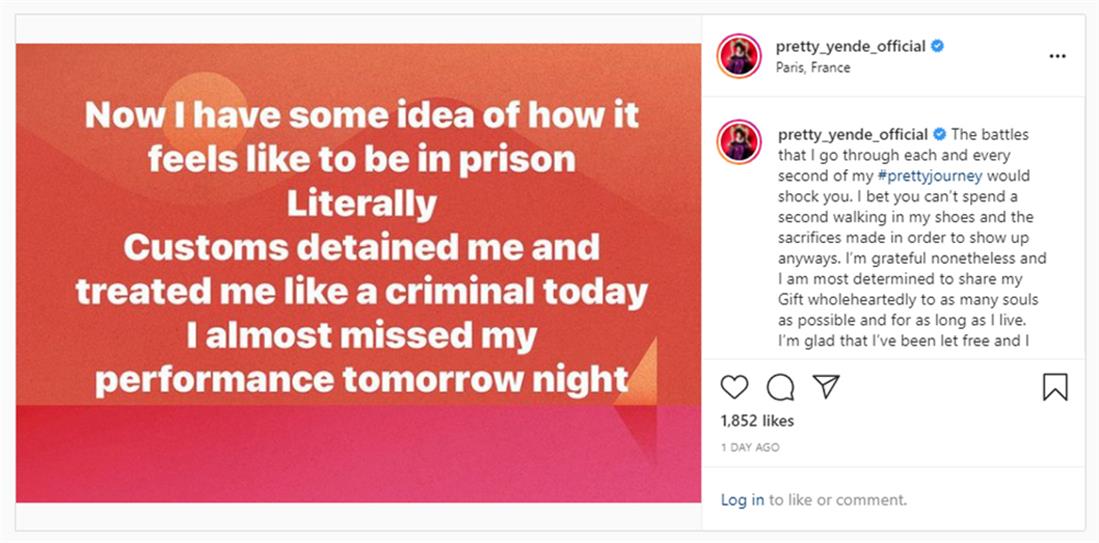This screenshot has width=1099, height=543.
Task: Click the word Literally in the post image
Action: (361, 203)
